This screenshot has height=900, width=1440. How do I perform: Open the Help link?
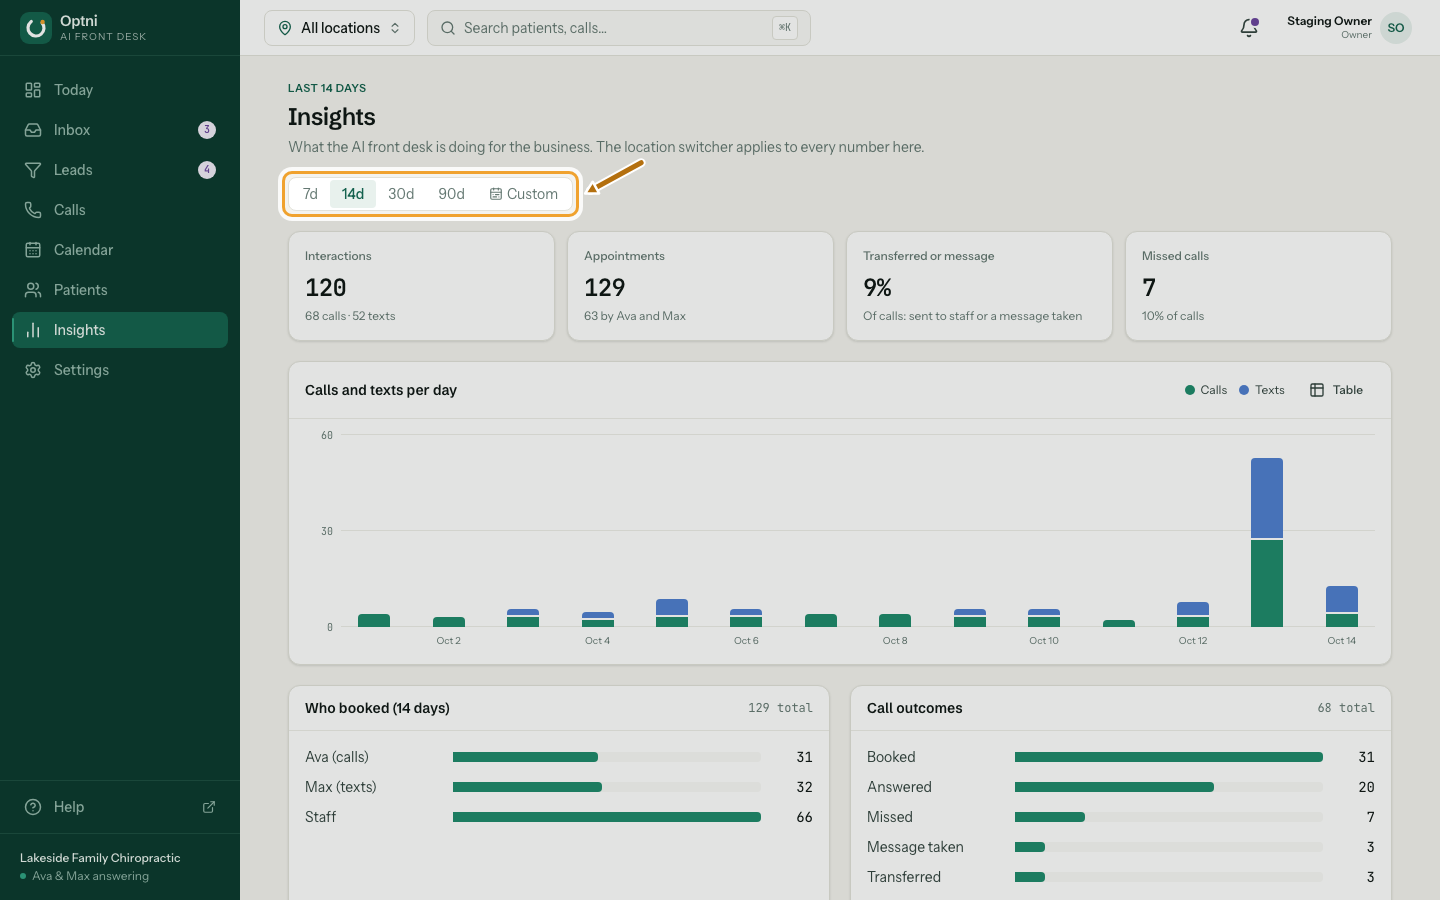point(120,807)
